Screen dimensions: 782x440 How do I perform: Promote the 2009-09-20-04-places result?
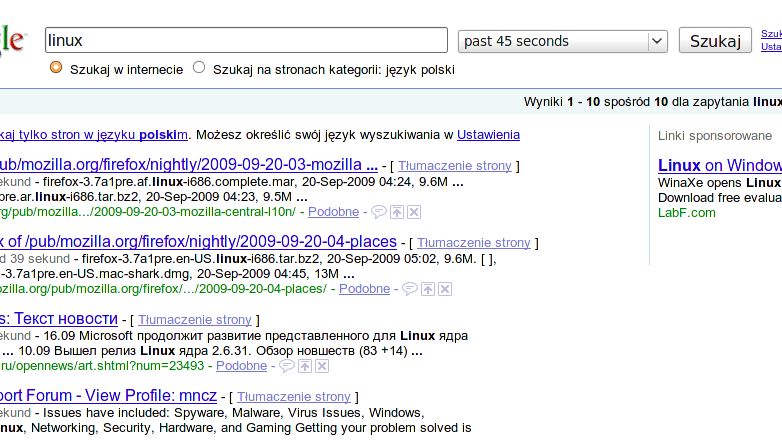point(427,289)
